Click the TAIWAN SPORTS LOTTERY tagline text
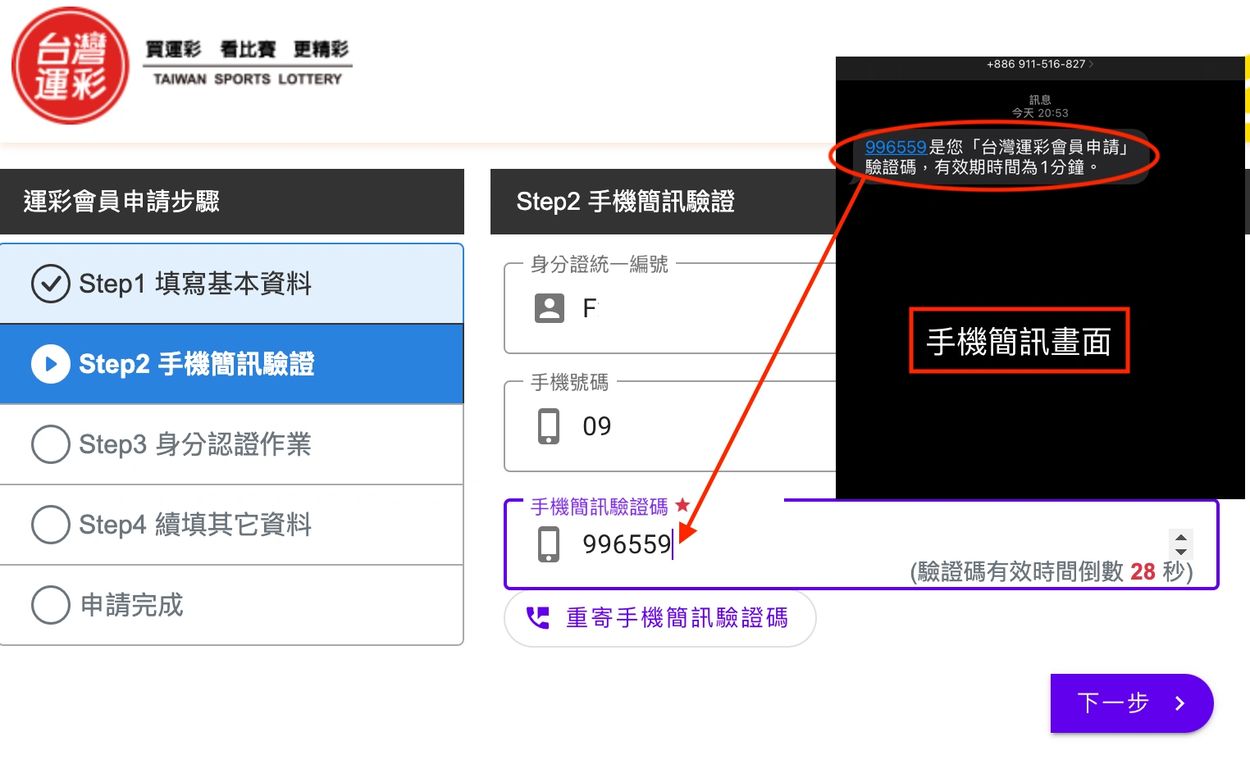The height and width of the screenshot is (764, 1250). (x=248, y=79)
